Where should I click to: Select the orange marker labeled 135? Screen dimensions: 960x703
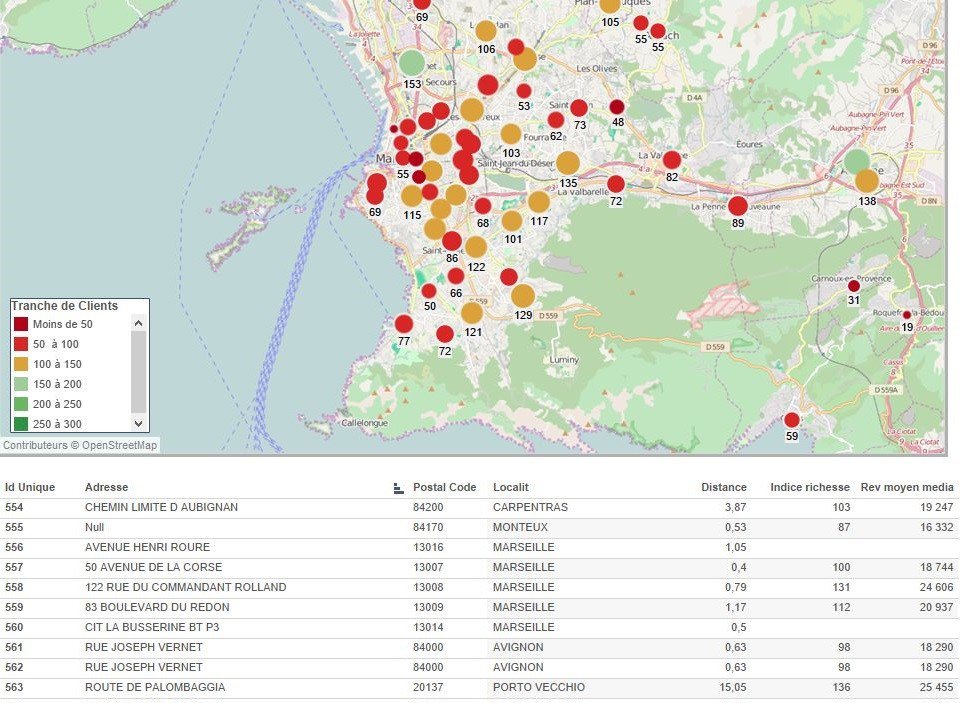(568, 162)
